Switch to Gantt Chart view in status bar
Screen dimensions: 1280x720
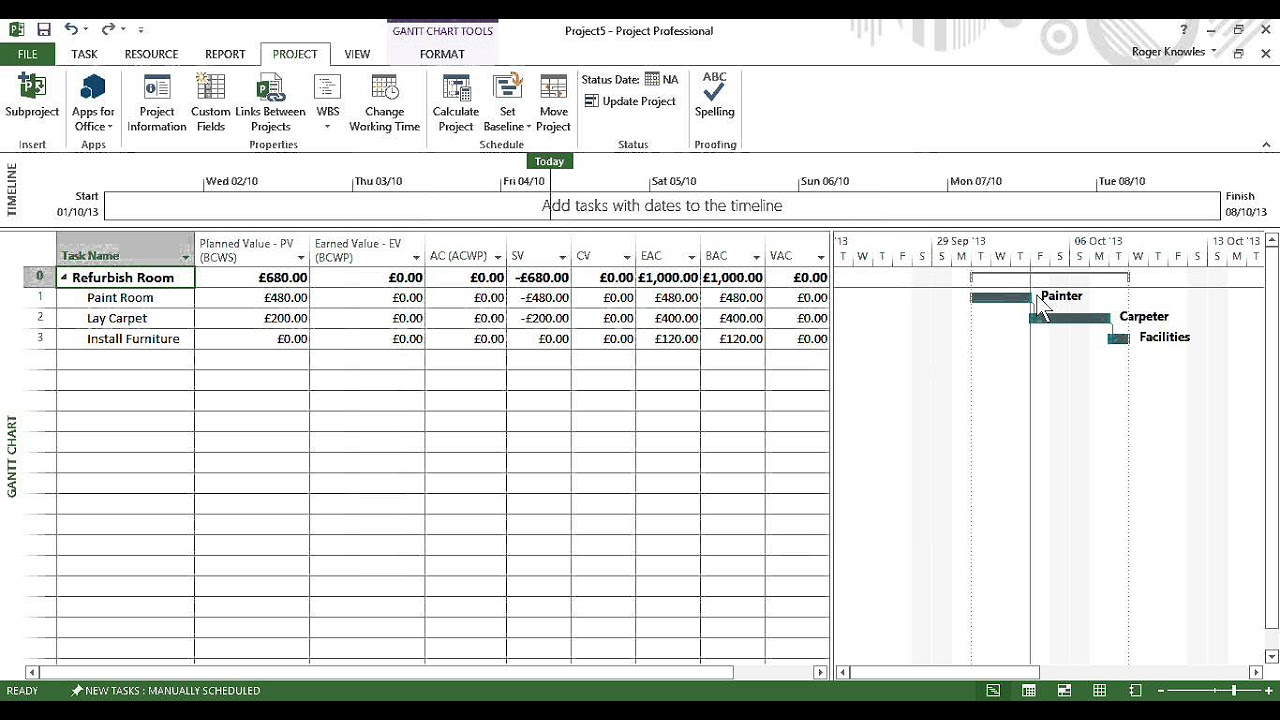993,691
